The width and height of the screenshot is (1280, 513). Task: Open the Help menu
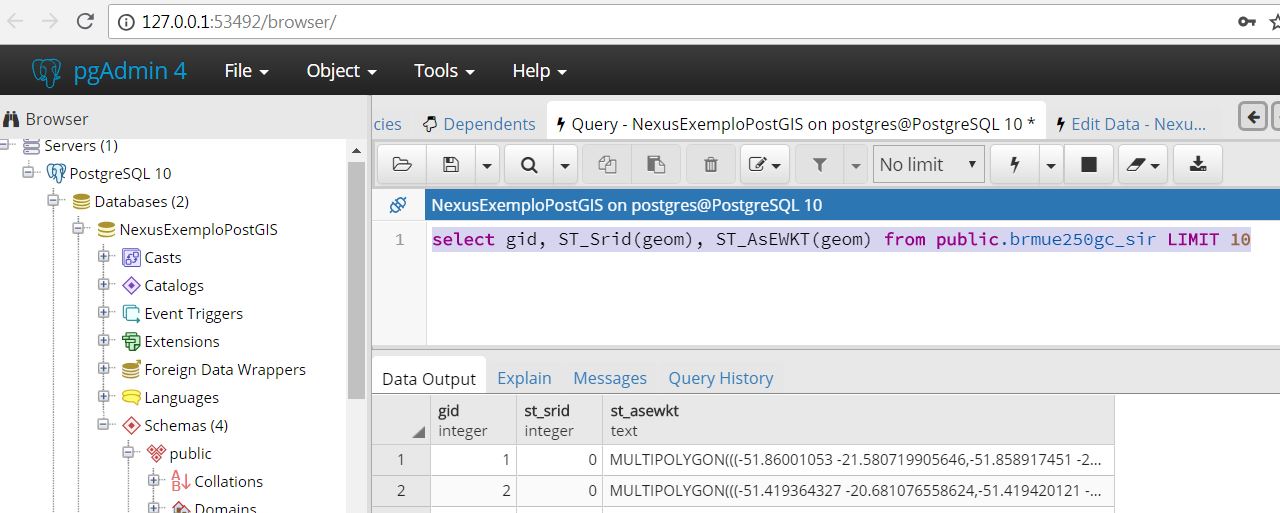(x=539, y=71)
